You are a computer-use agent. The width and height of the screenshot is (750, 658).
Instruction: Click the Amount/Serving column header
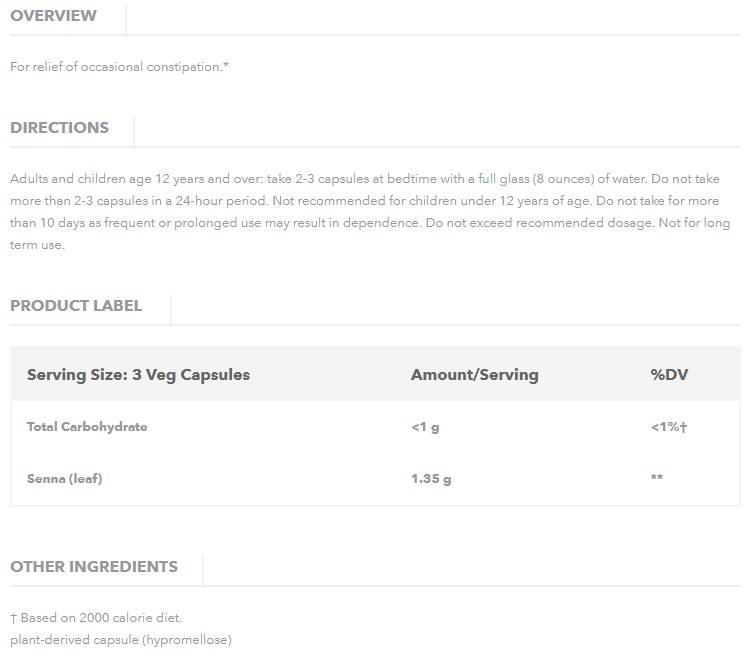(x=474, y=375)
